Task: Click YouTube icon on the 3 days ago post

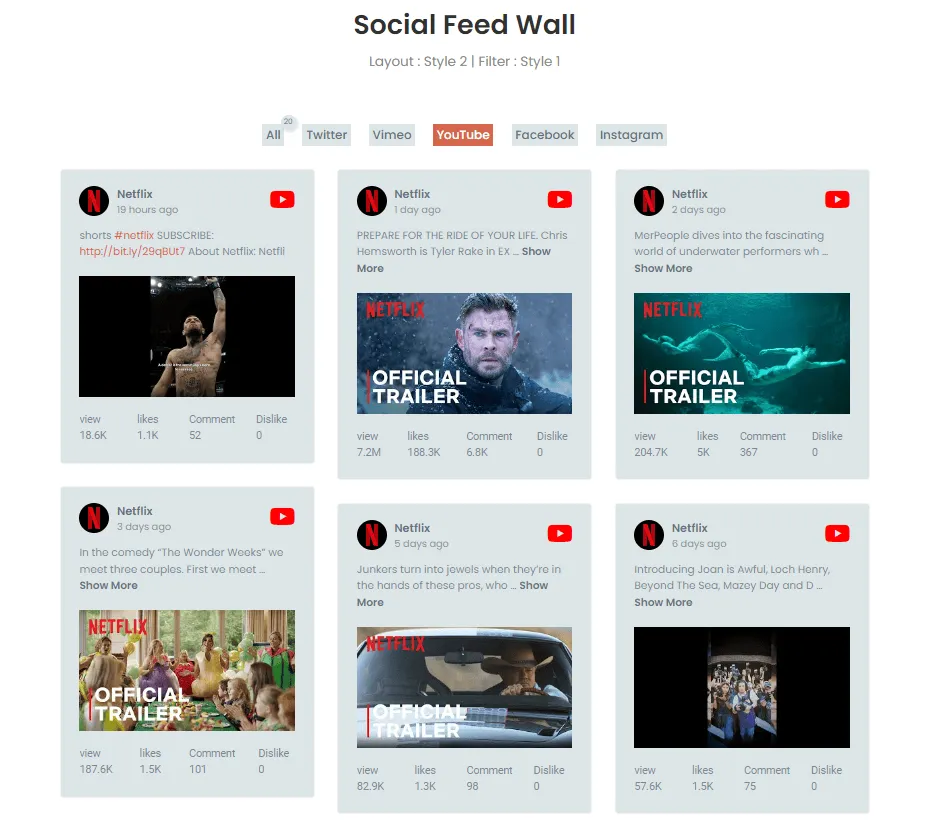Action: click(x=282, y=517)
